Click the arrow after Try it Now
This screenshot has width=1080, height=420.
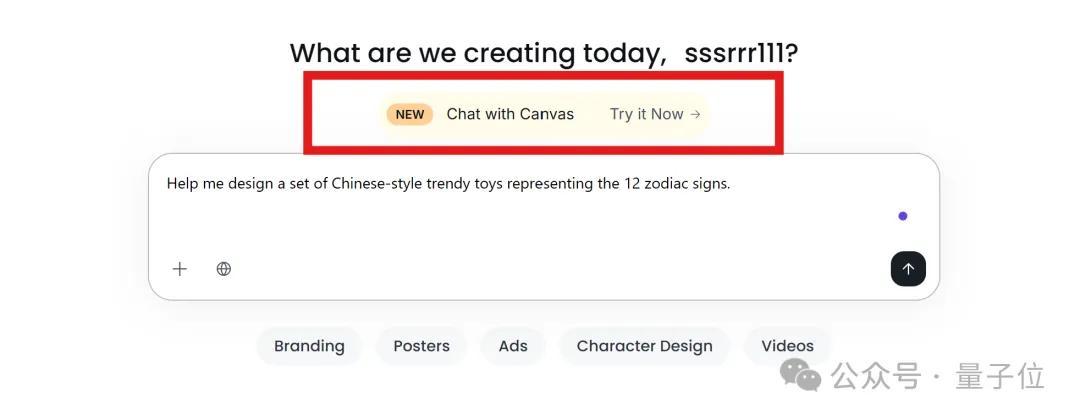[695, 114]
